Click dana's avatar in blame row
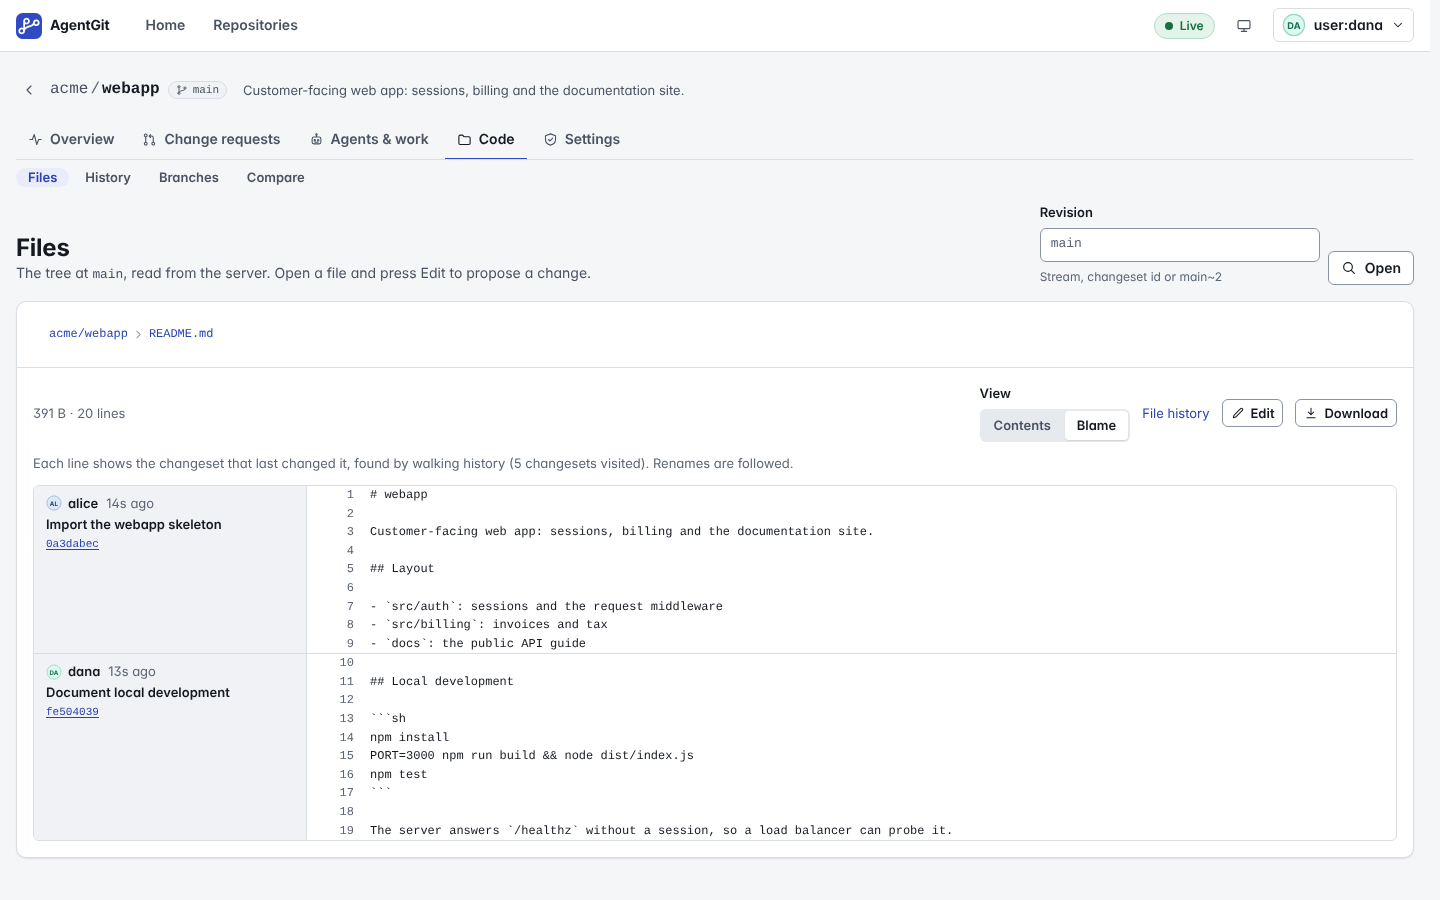1440x900 pixels. coord(54,672)
